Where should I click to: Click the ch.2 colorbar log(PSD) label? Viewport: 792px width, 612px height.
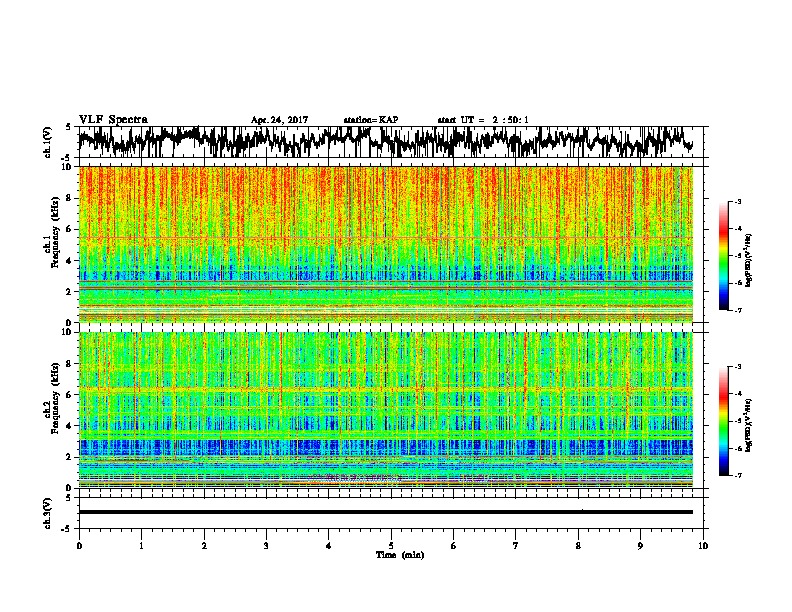(x=748, y=426)
